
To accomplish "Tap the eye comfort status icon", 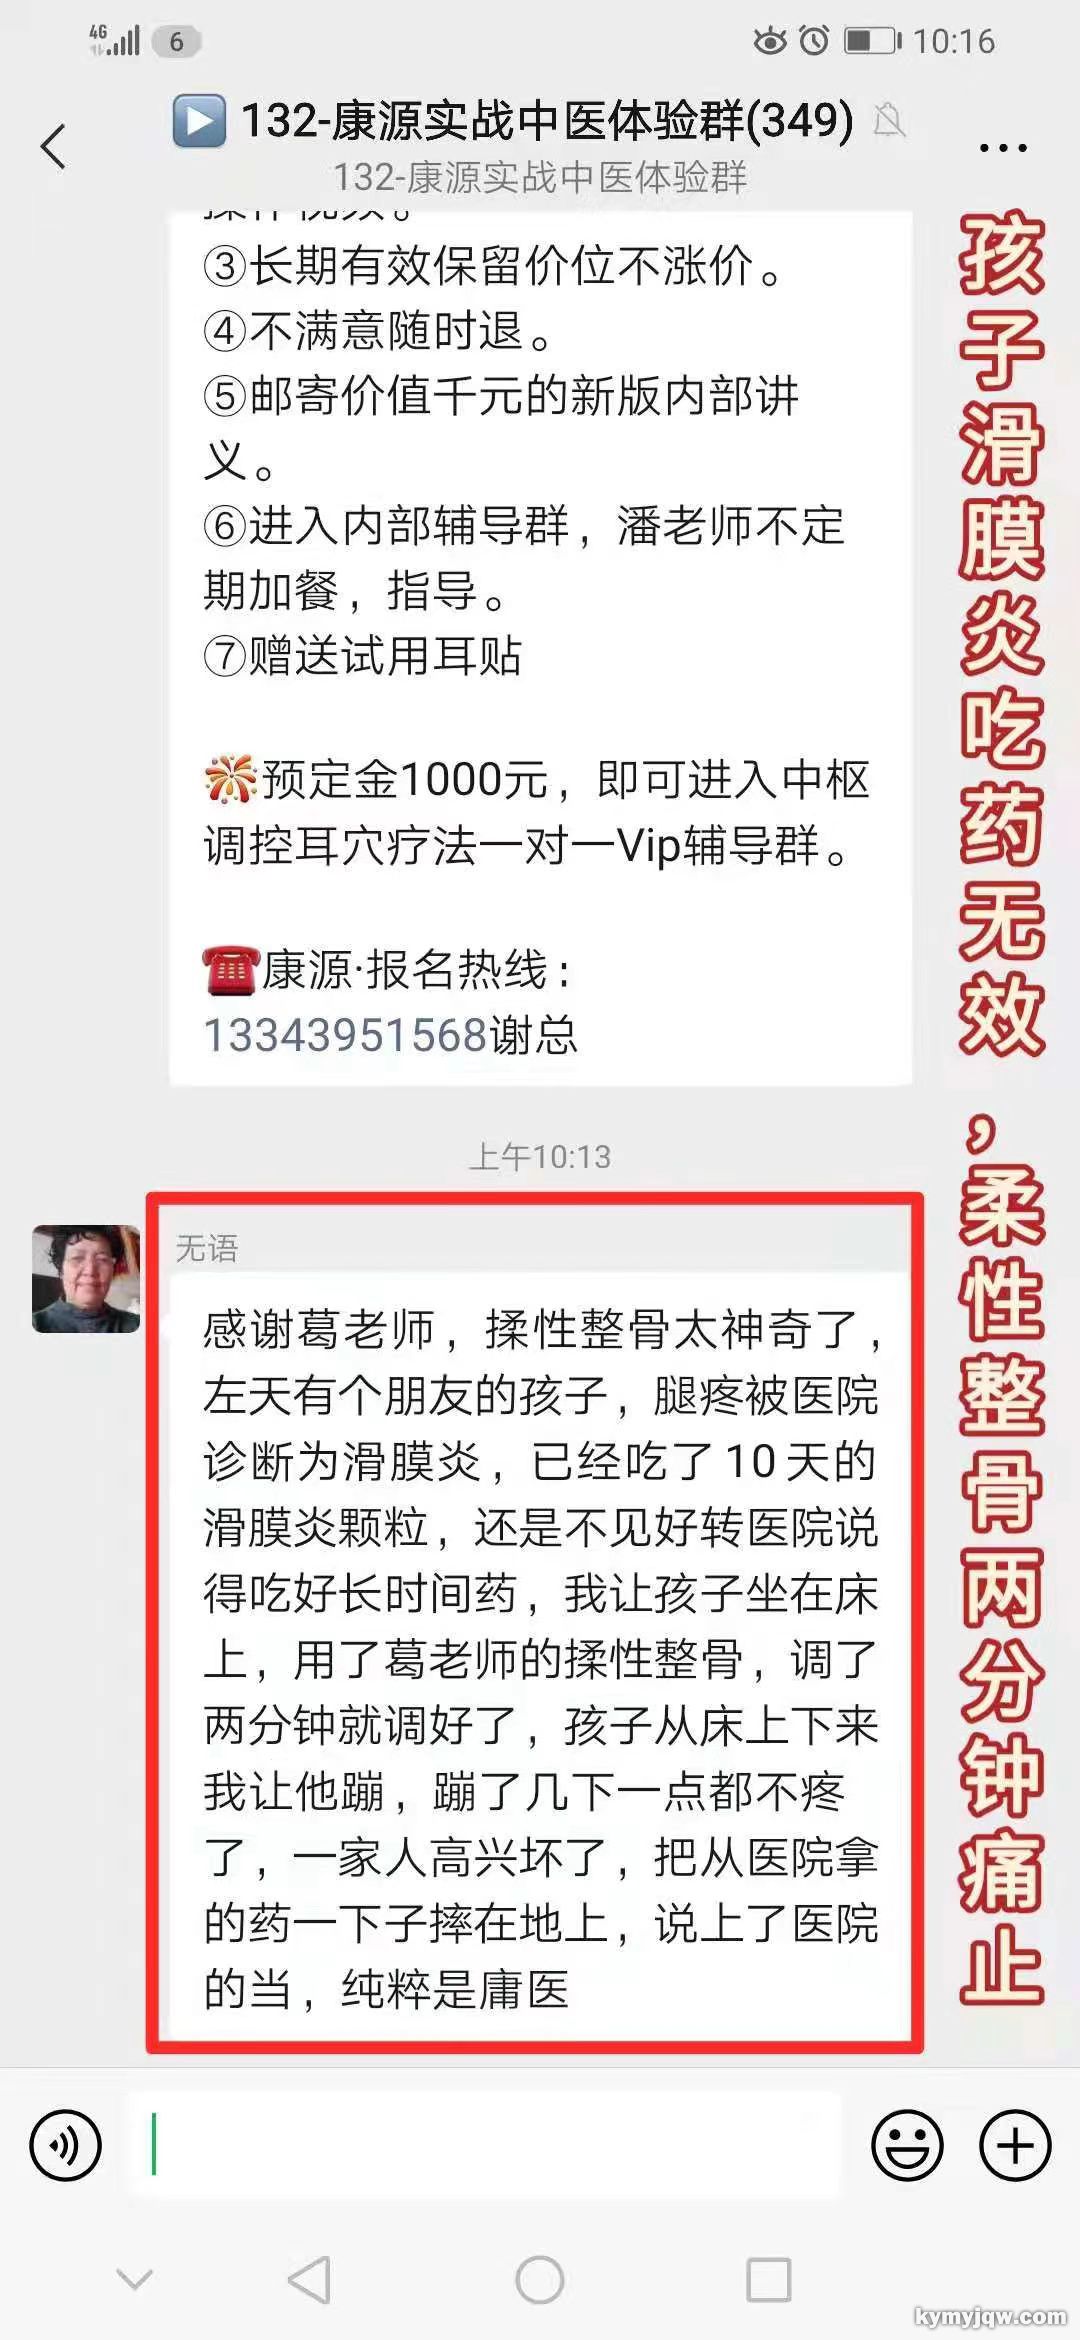I will click(770, 41).
